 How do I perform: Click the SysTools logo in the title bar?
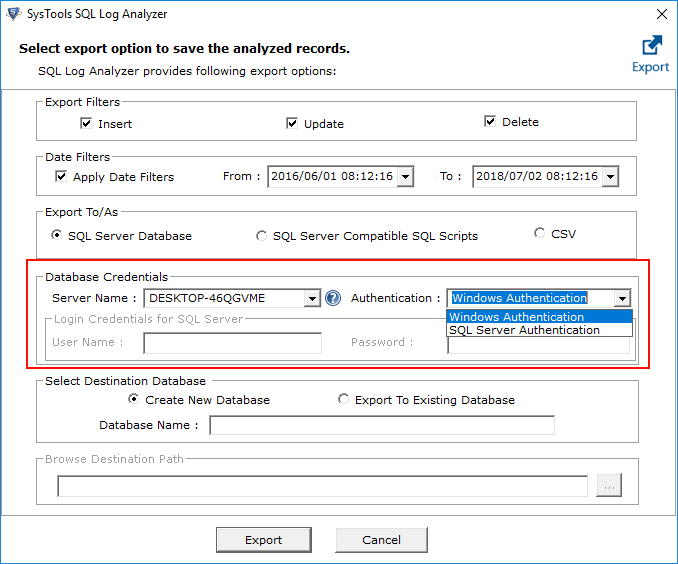[13, 14]
